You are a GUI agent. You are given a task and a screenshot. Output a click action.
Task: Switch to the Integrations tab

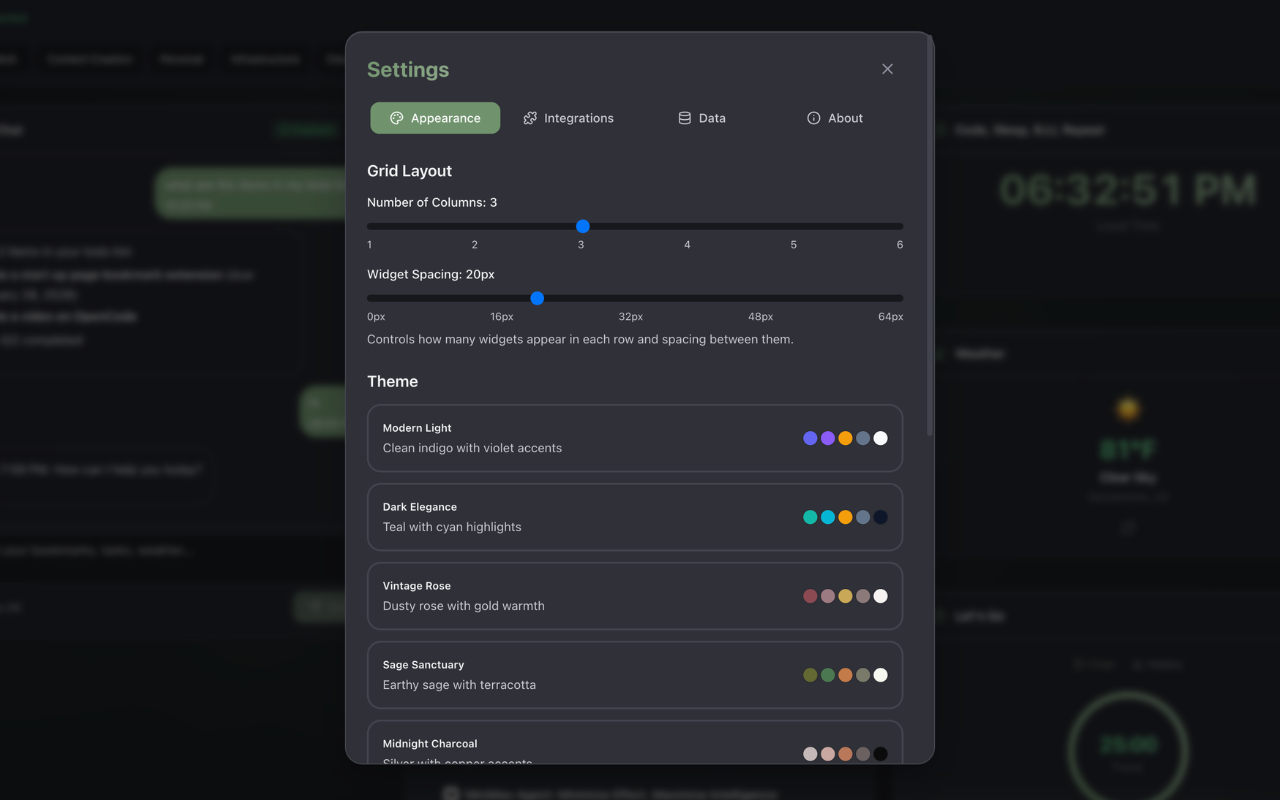point(568,118)
